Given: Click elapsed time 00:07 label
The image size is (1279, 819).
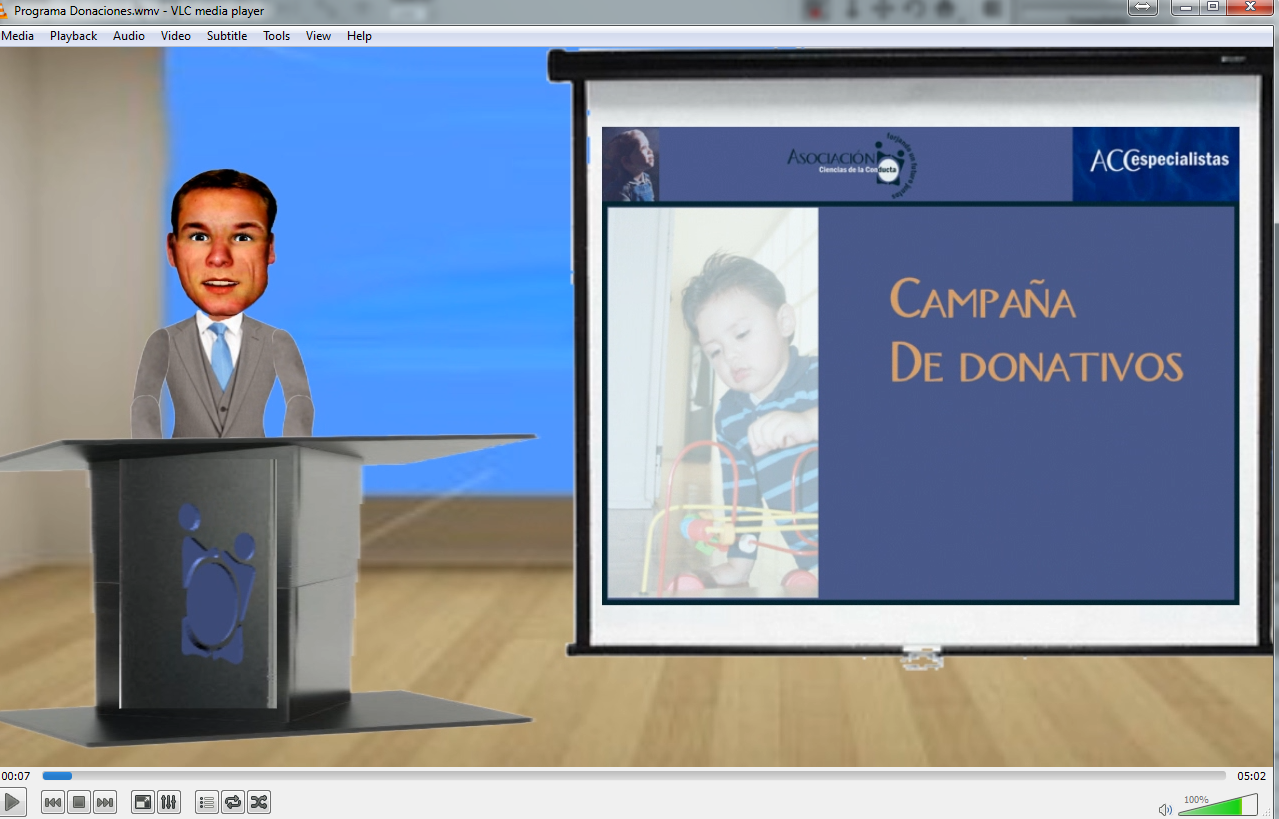Looking at the screenshot, I should click(15, 776).
